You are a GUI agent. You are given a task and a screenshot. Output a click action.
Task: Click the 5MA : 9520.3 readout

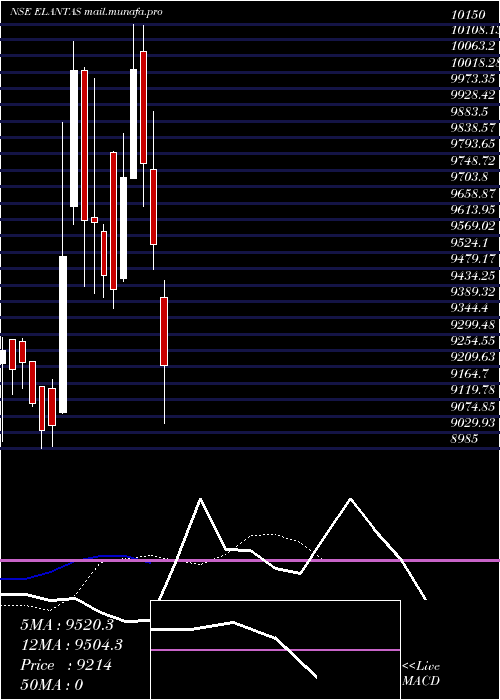point(67,625)
